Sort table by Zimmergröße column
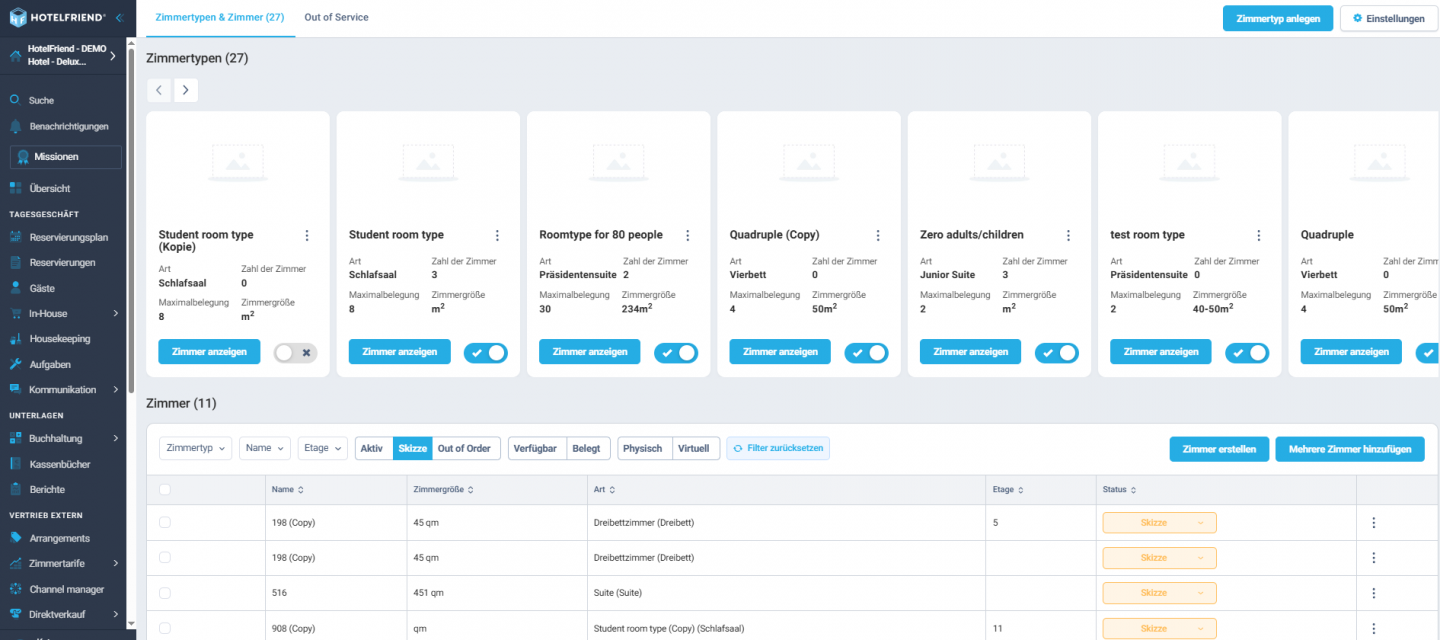 pyautogui.click(x=442, y=489)
